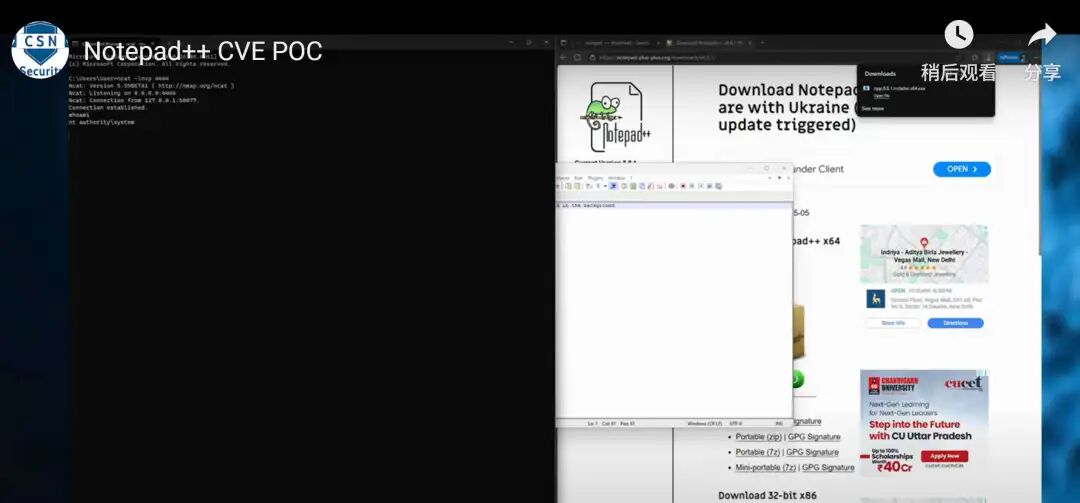Click the Store info button in map ad

(893, 323)
